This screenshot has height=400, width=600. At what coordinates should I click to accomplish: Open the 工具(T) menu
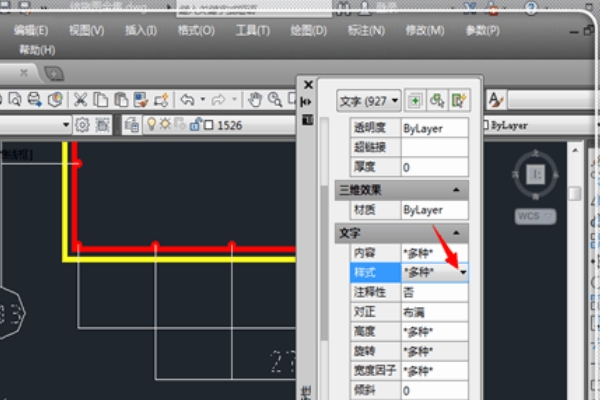(x=253, y=31)
